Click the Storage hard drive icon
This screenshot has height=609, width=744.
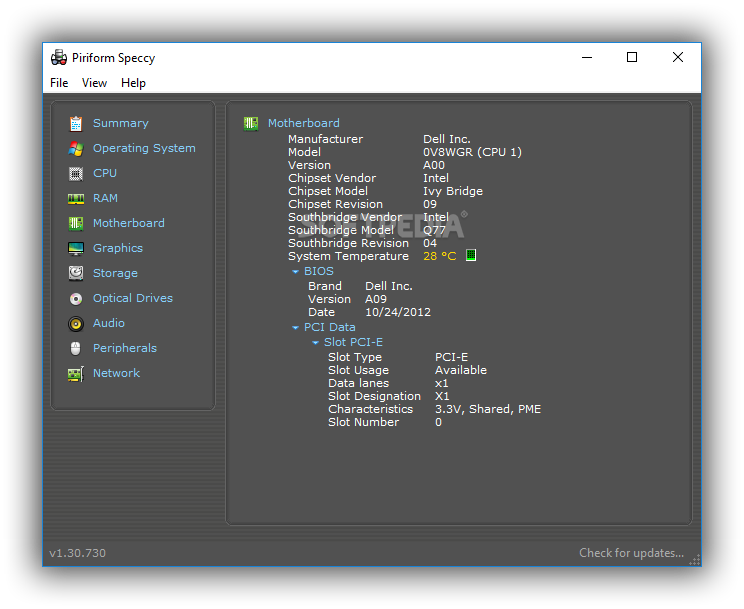point(76,273)
